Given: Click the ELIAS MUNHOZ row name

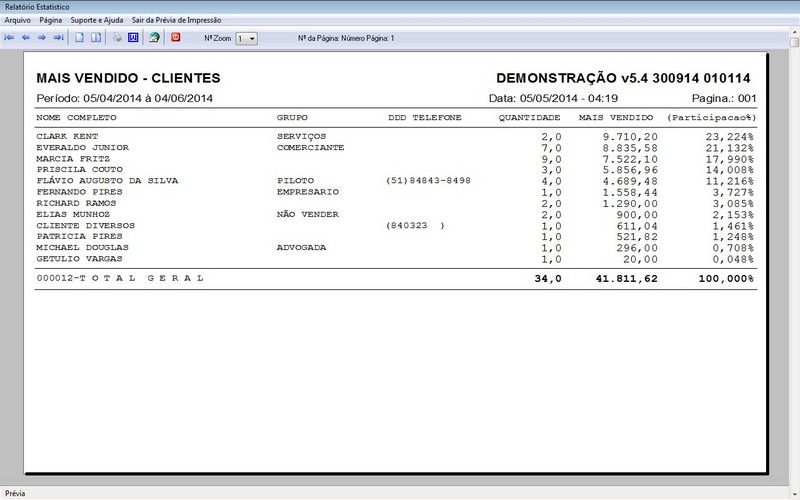Looking at the screenshot, I should pos(73,214).
